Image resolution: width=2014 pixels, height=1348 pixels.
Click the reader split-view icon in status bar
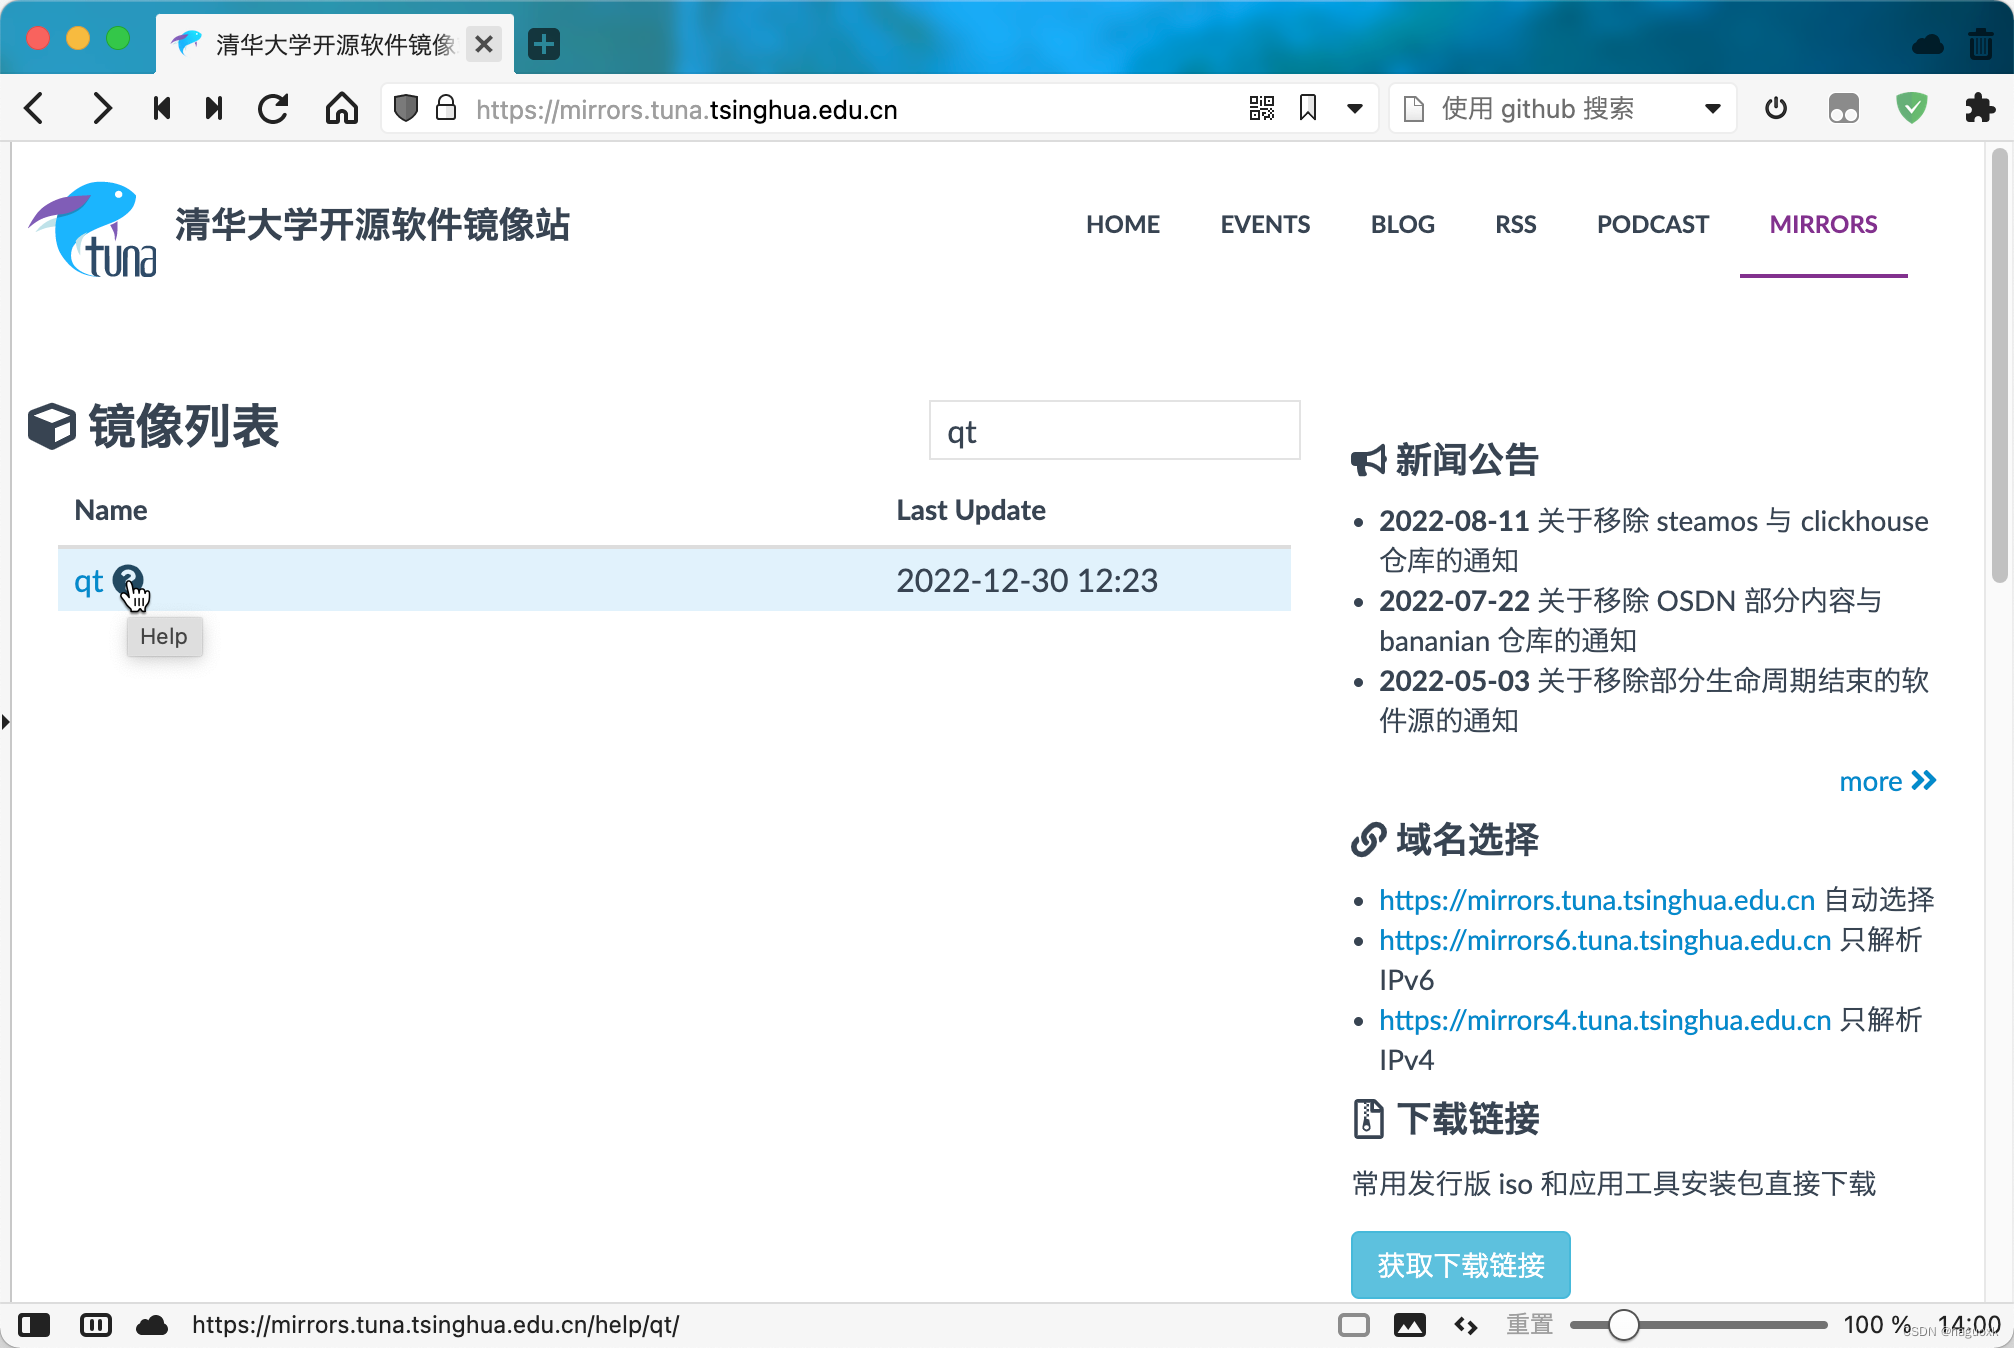tap(96, 1325)
